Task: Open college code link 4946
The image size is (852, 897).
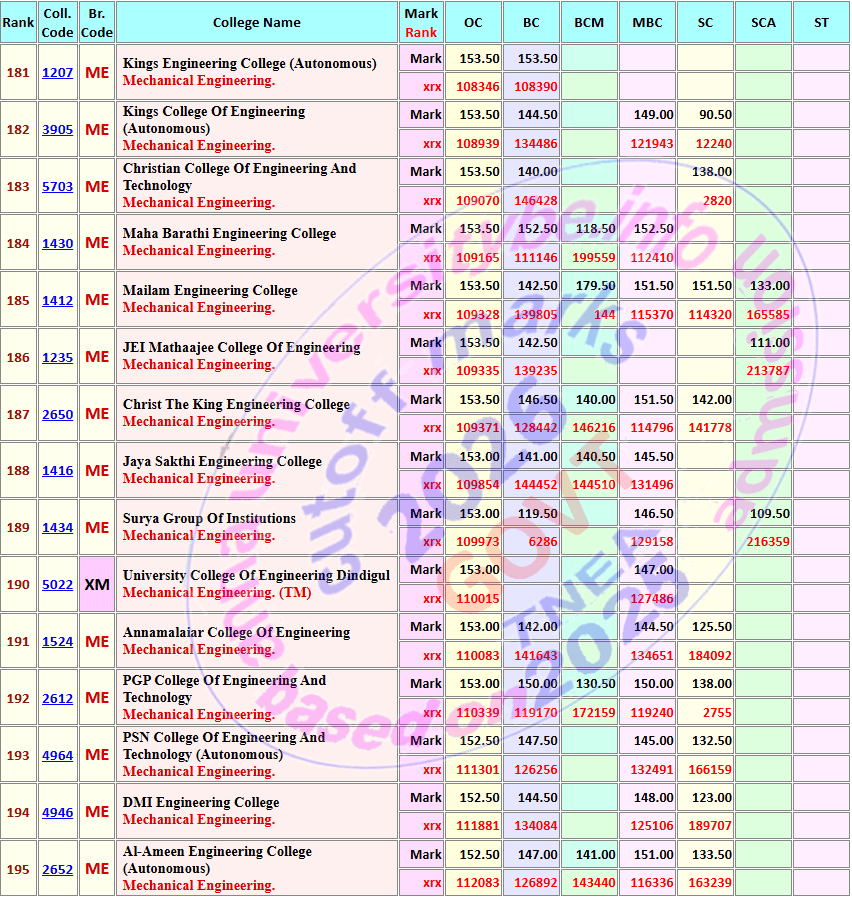Action: [57, 812]
